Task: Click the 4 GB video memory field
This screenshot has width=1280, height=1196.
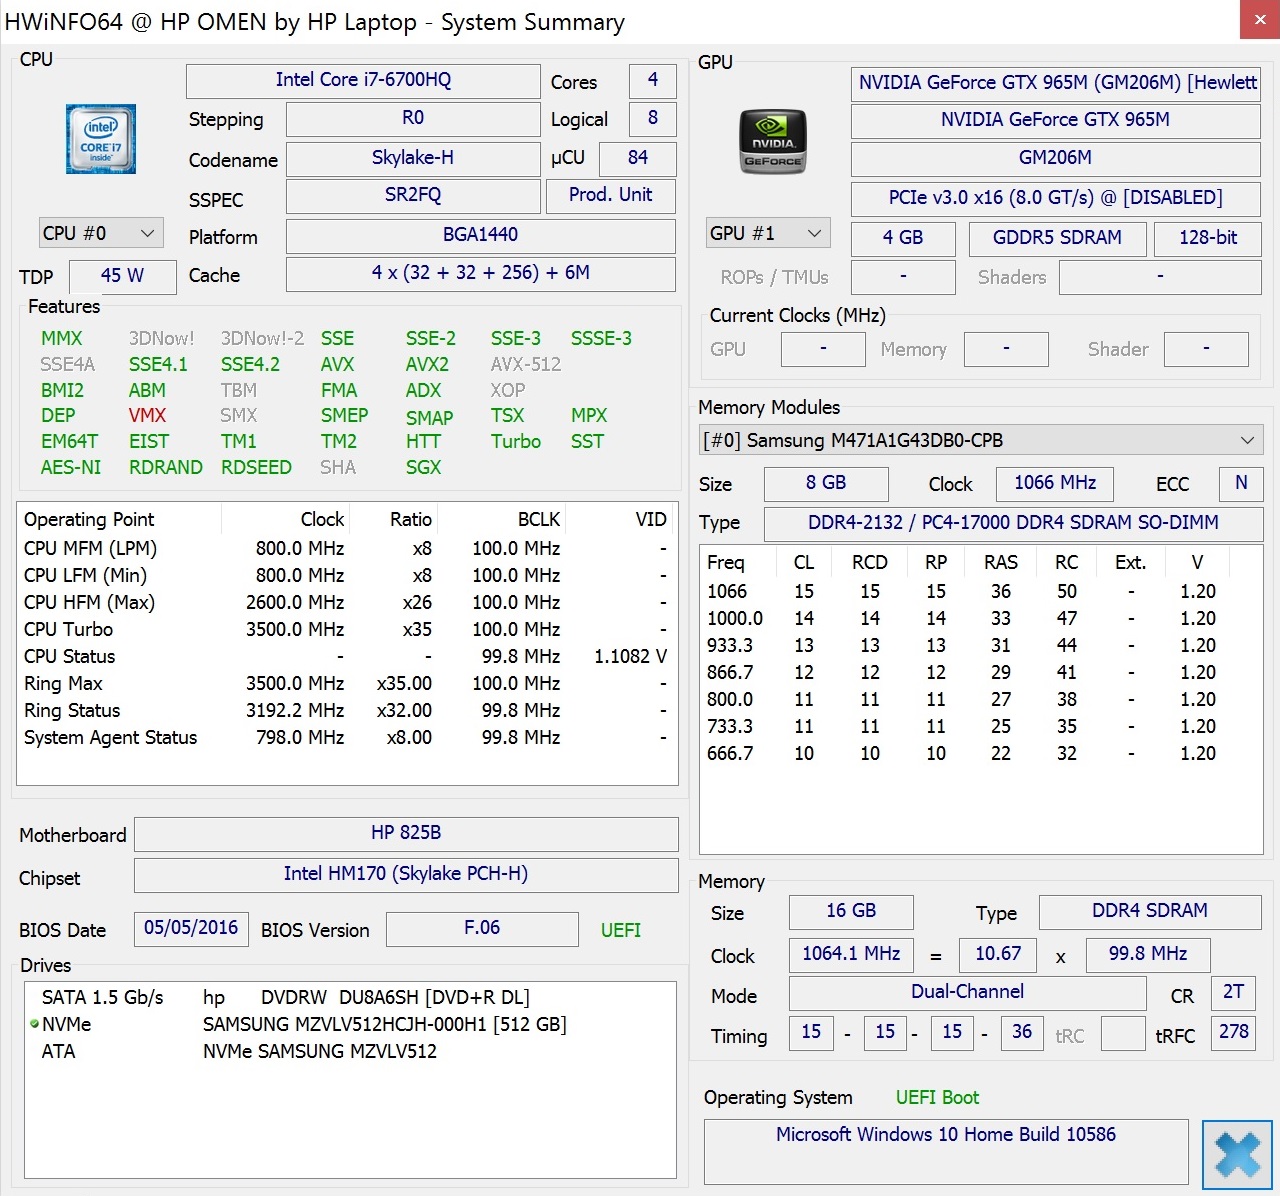Action: click(903, 239)
